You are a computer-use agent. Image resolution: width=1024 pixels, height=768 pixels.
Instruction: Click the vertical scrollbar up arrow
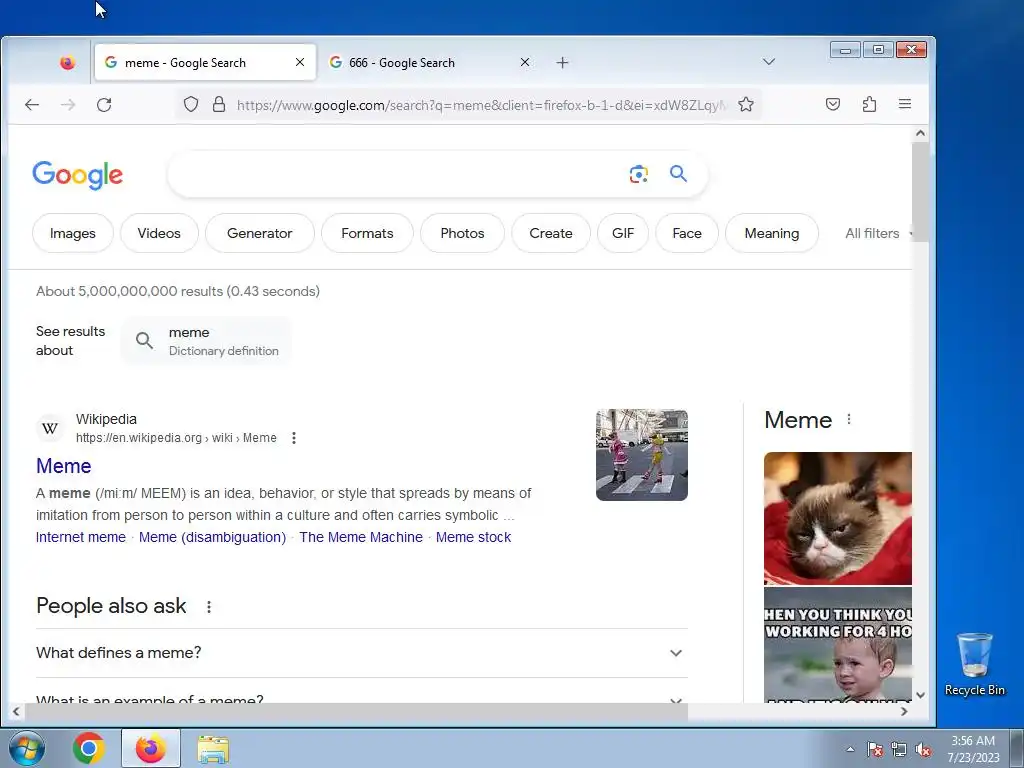[x=920, y=133]
